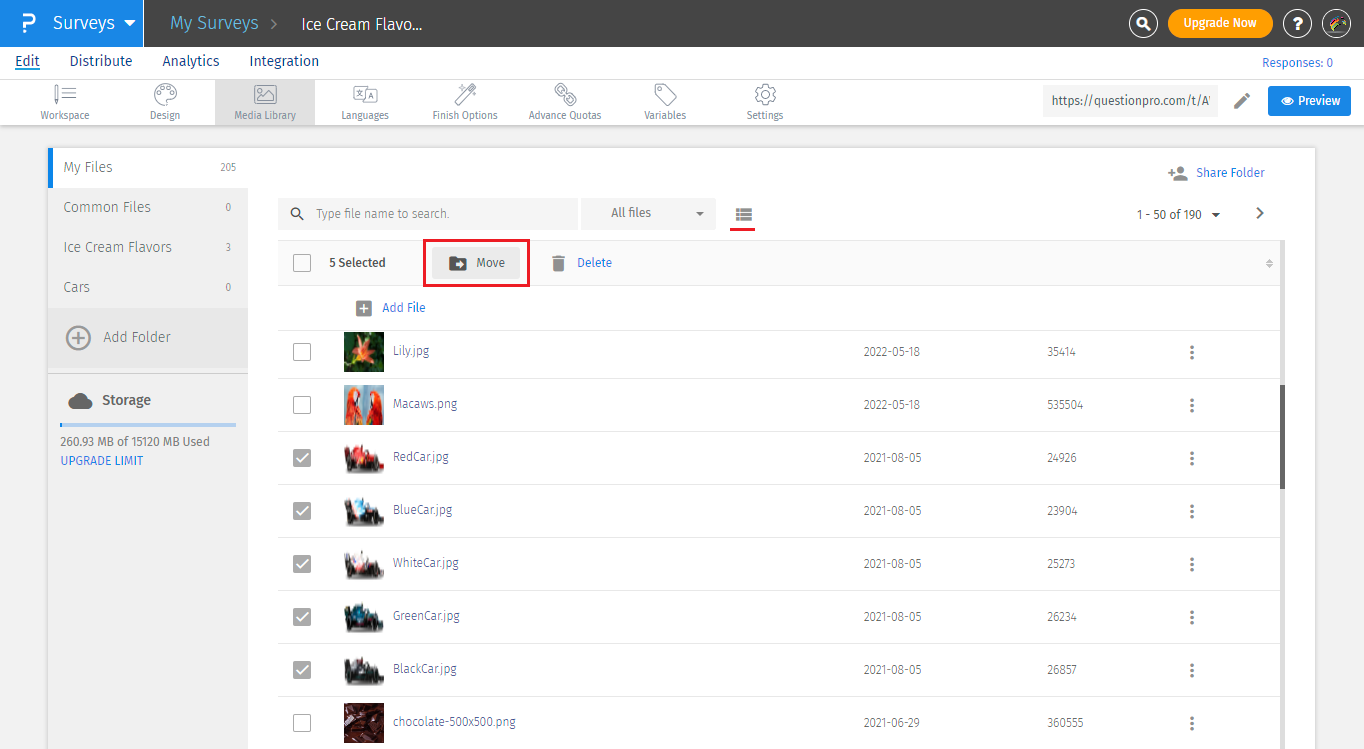The width and height of the screenshot is (1364, 749).
Task: Uncheck the BlueCar.jpg checkbox
Action: pyautogui.click(x=302, y=511)
